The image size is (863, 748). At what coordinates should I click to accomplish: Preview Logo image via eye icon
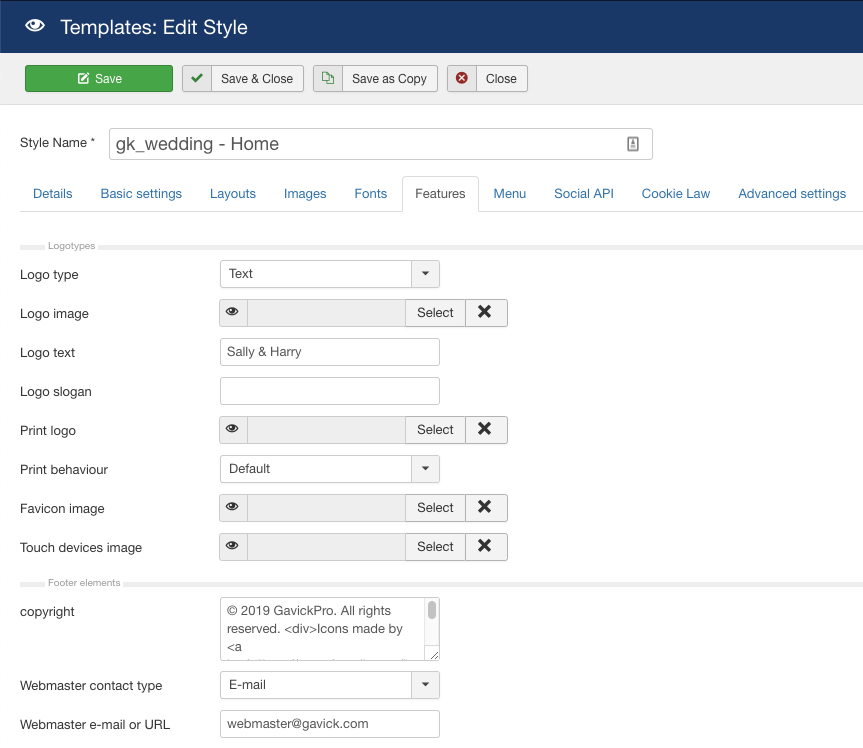(233, 313)
